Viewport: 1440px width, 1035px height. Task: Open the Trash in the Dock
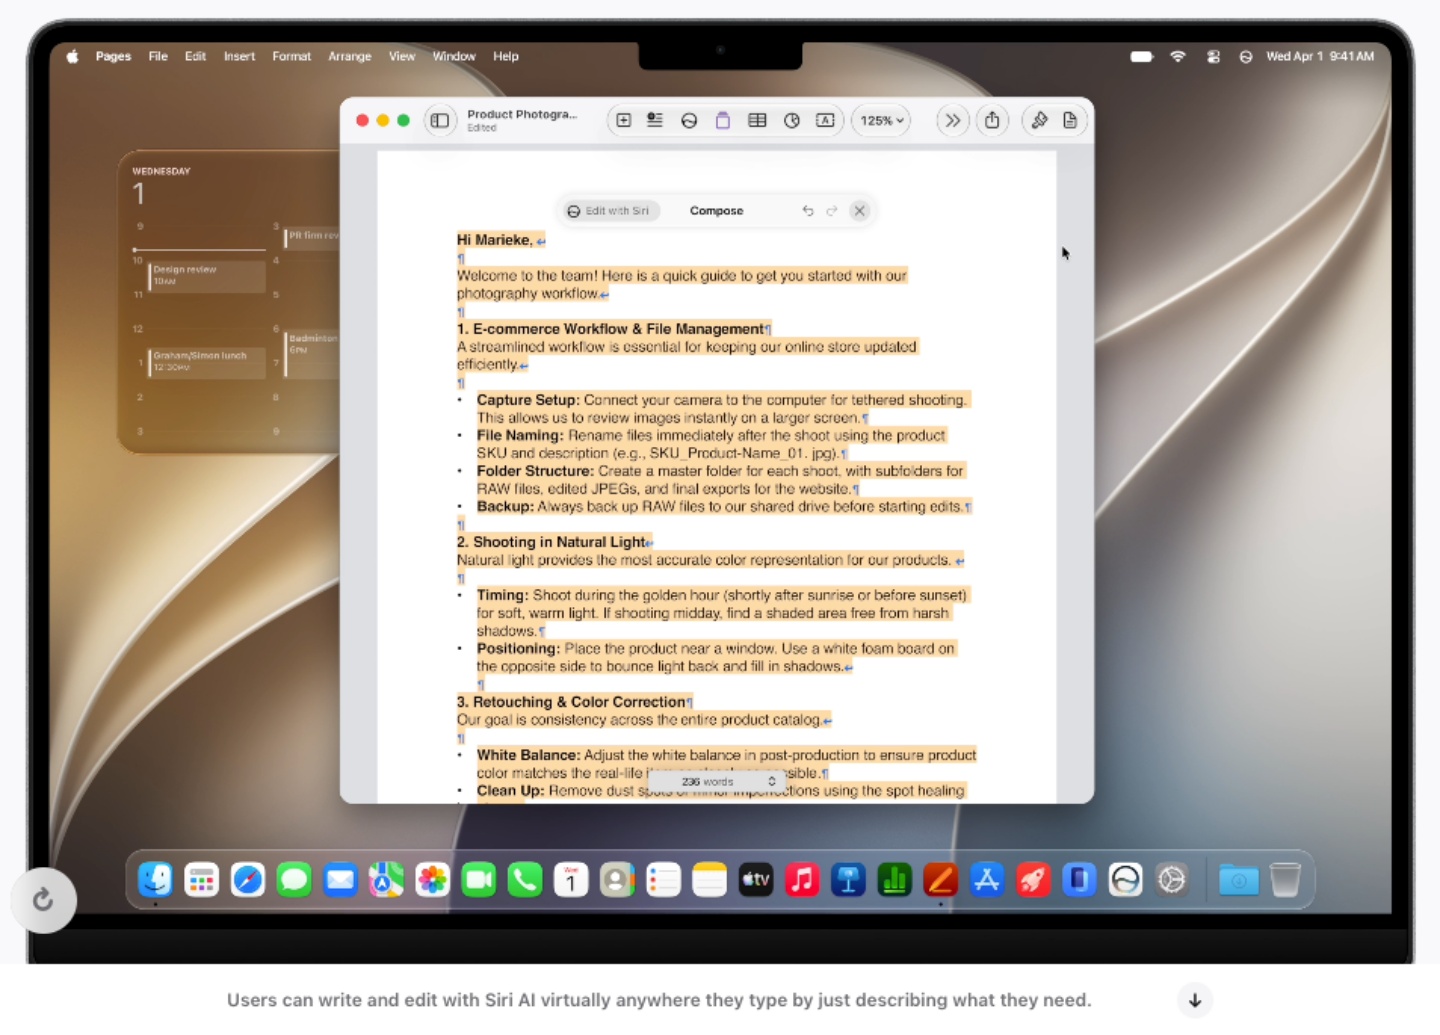pyautogui.click(x=1285, y=880)
